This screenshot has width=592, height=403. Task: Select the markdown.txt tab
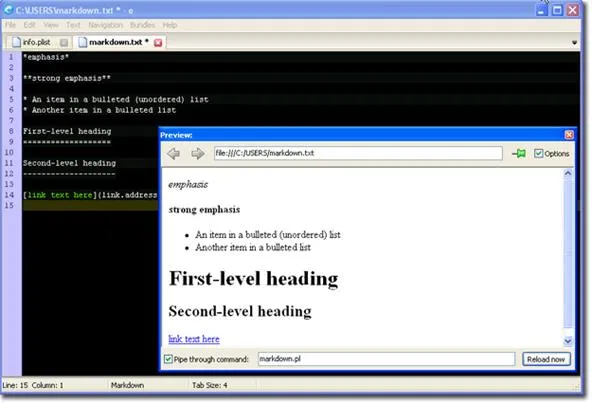tap(119, 42)
